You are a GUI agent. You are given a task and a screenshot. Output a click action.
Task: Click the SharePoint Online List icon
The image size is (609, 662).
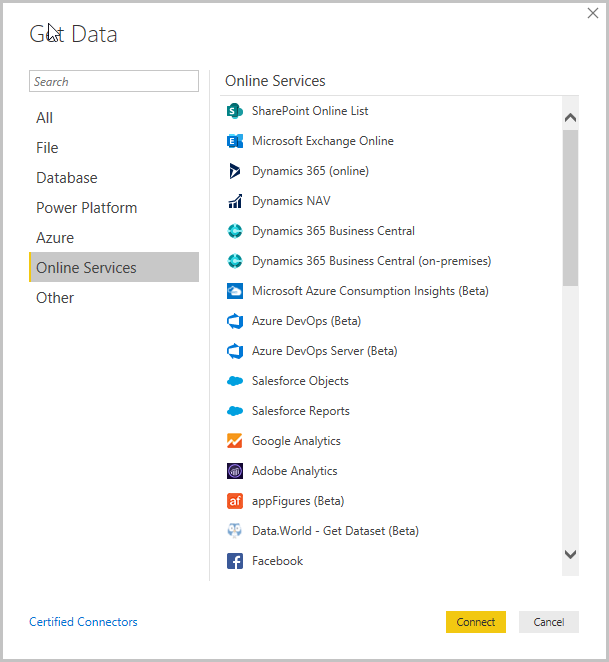(235, 111)
